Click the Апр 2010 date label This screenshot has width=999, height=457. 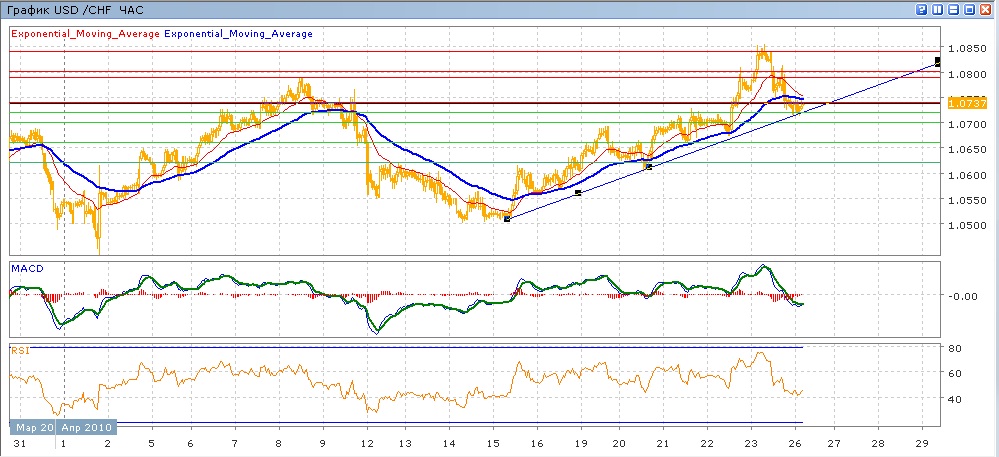90,426
